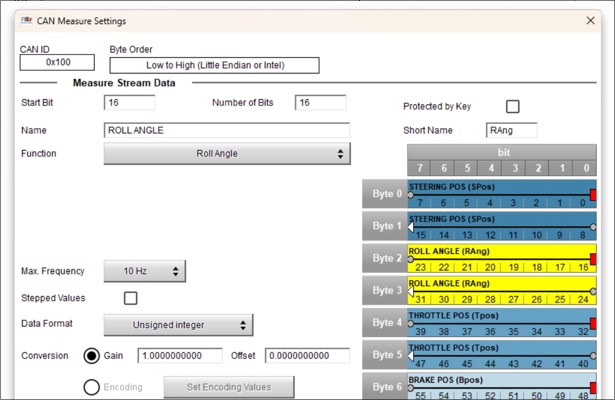Click the Number of Bits field
Screen dimensions: 615x400
coord(320,103)
